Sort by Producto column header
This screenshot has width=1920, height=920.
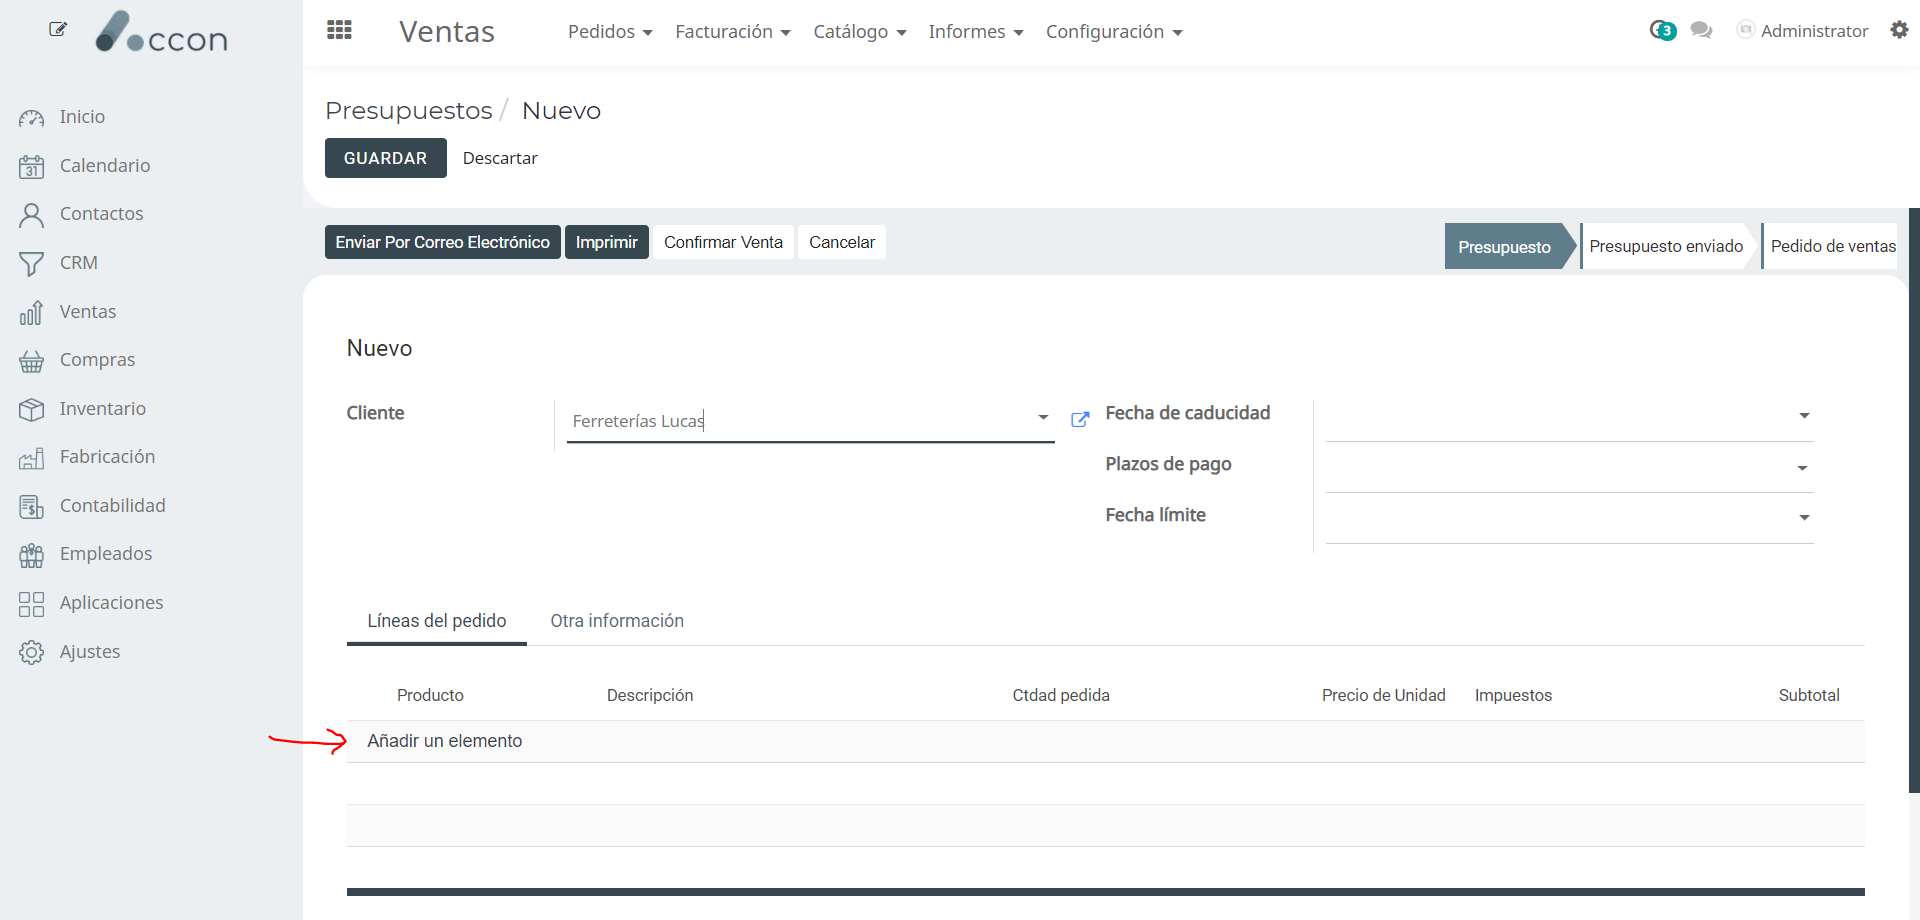pos(430,695)
